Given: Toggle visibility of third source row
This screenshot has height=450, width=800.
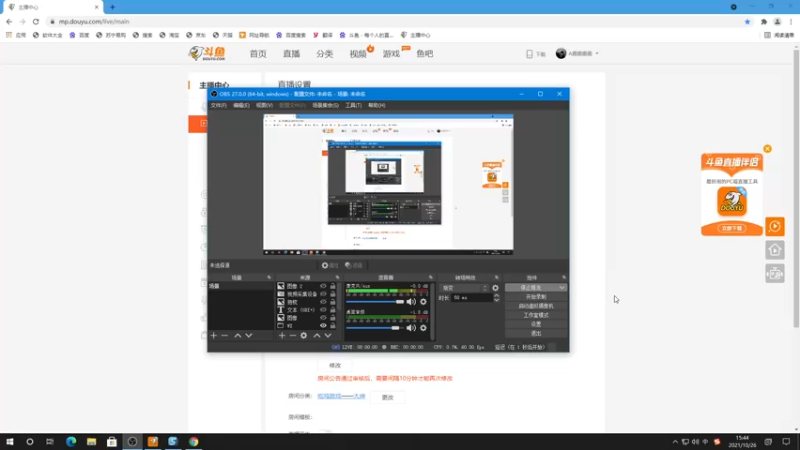Looking at the screenshot, I should click(x=323, y=302).
